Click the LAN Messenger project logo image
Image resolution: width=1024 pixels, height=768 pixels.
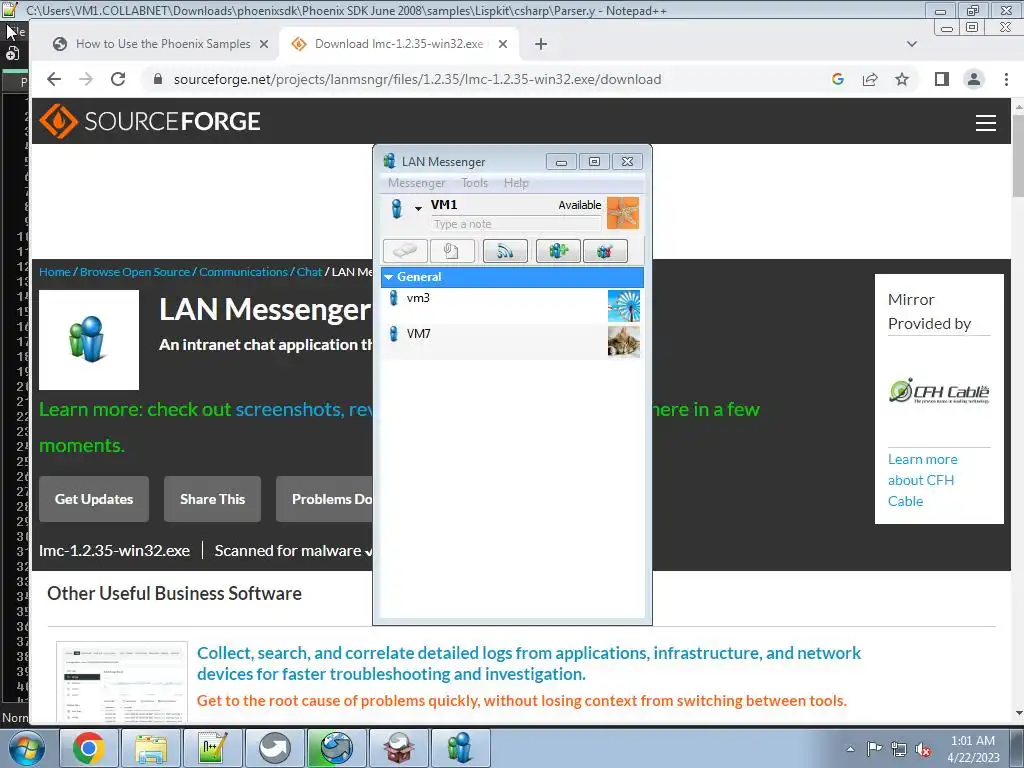click(x=89, y=340)
